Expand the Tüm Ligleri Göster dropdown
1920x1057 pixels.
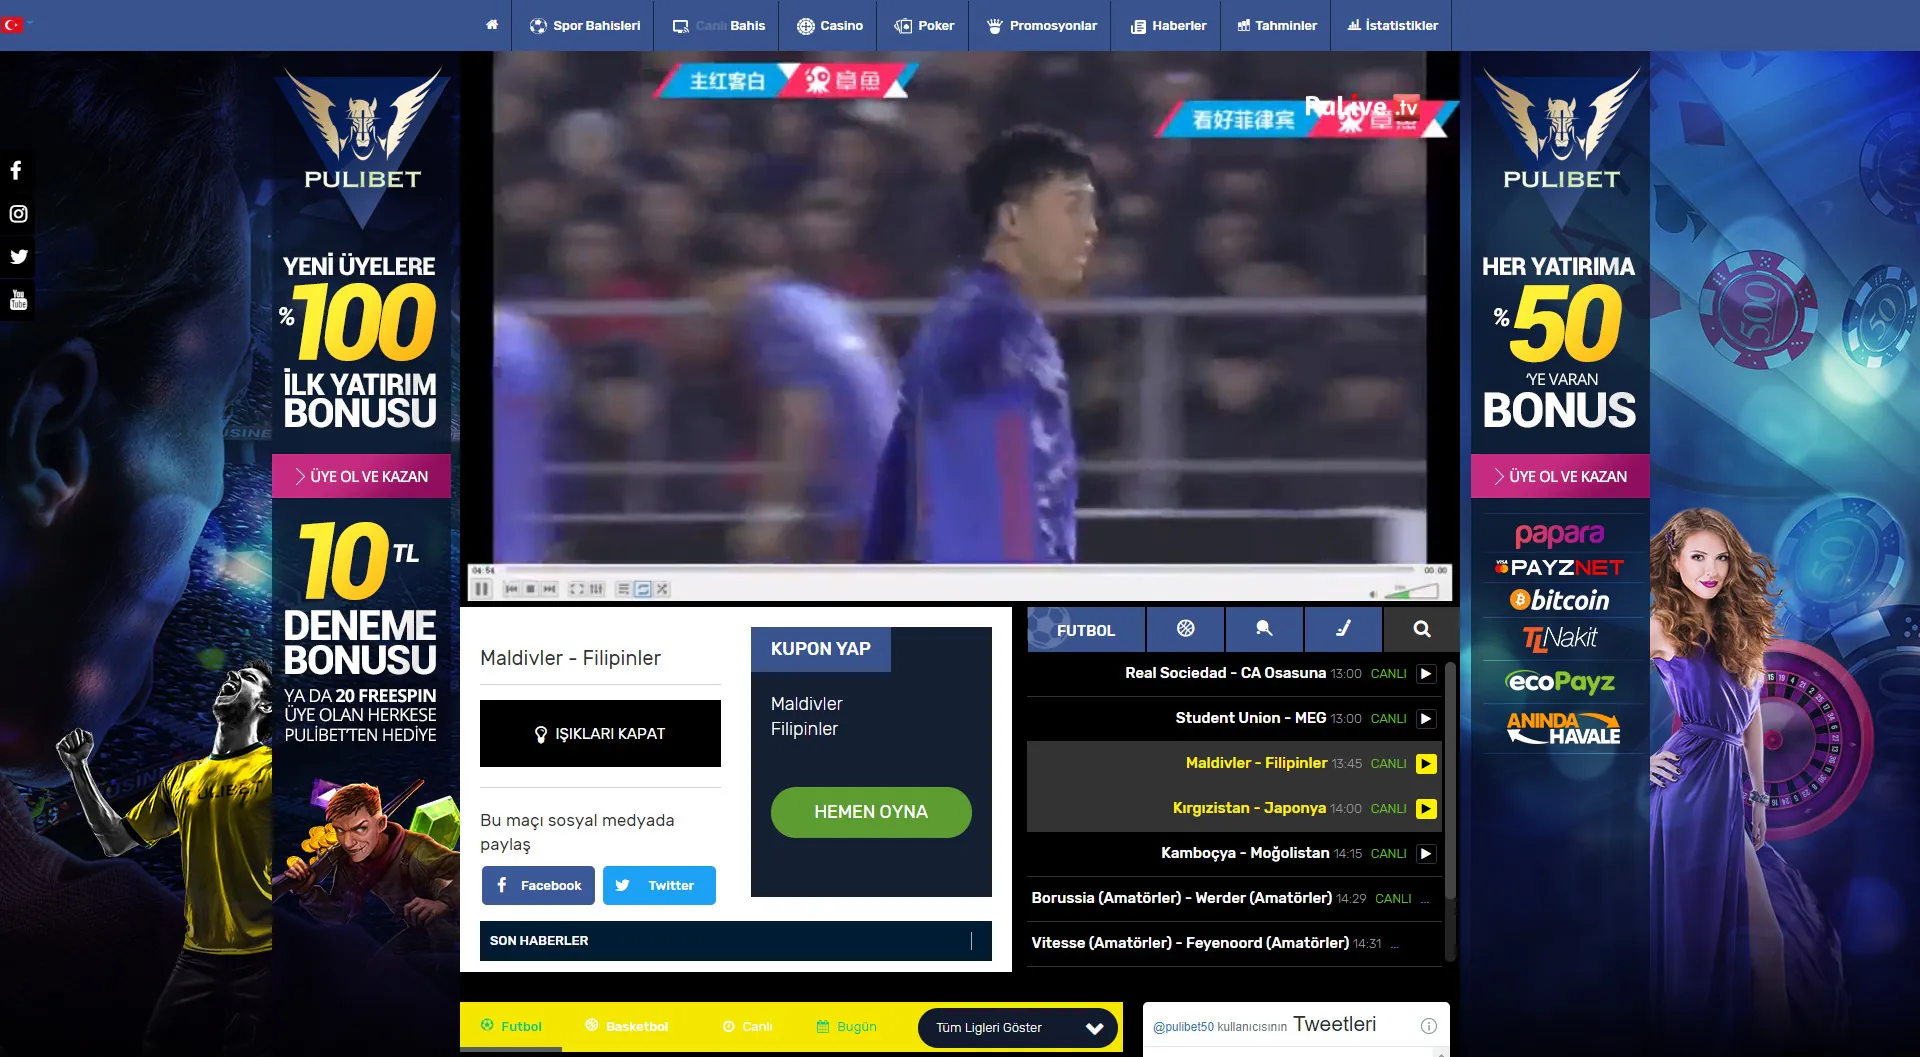pos(1017,1028)
